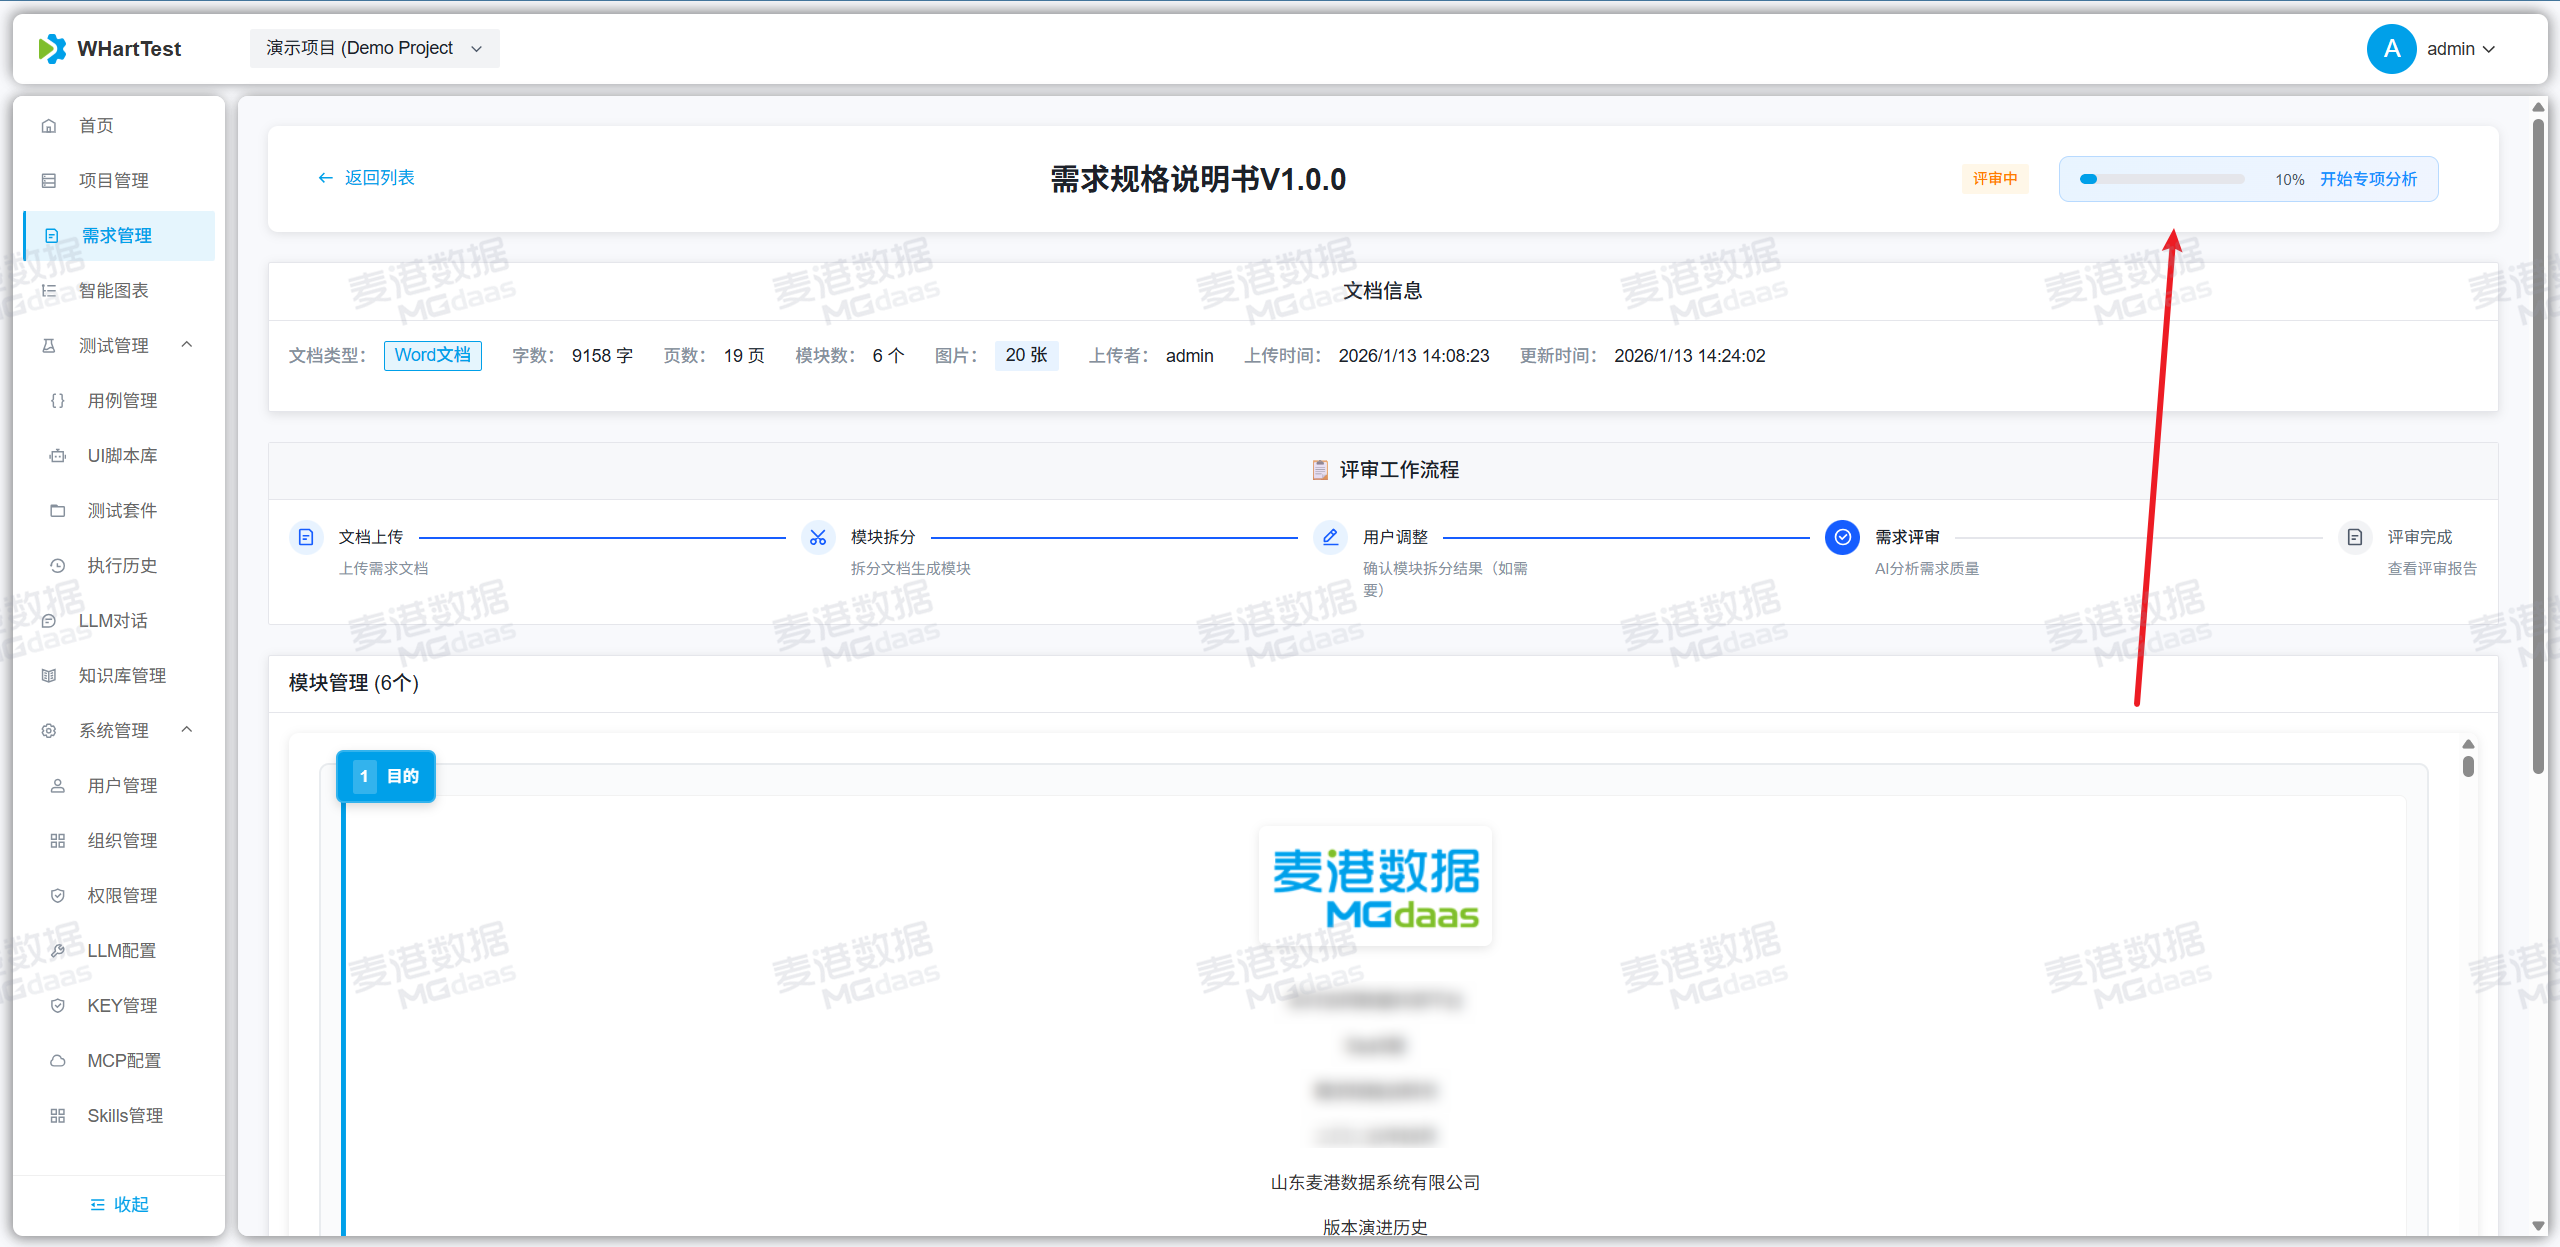Click the 收起 sidebar collapse button
Viewport: 2560px width, 1247px height.
(119, 1204)
